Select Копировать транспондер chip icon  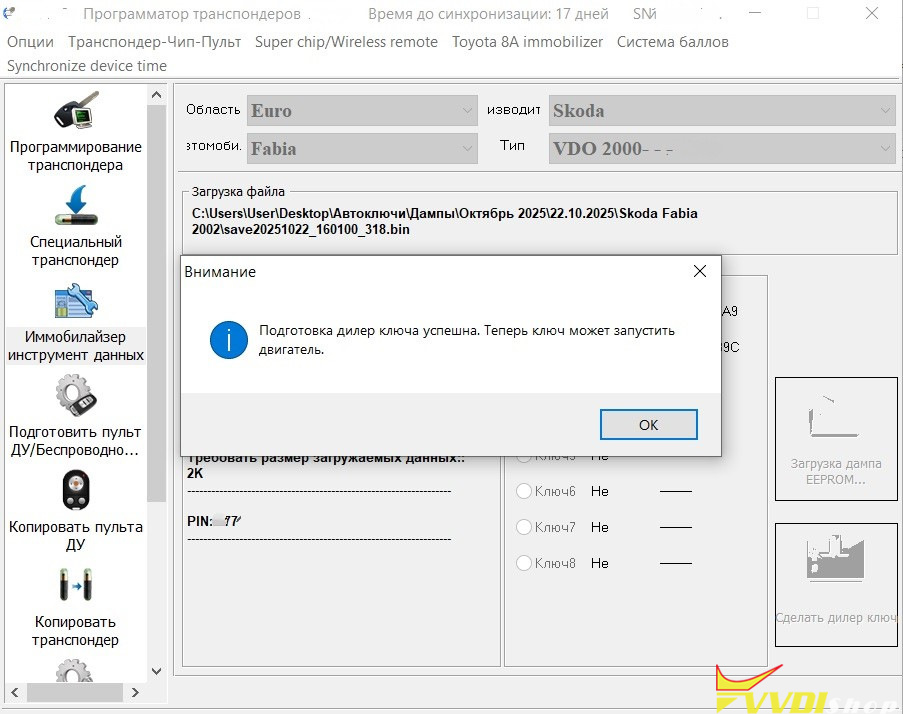click(75, 586)
